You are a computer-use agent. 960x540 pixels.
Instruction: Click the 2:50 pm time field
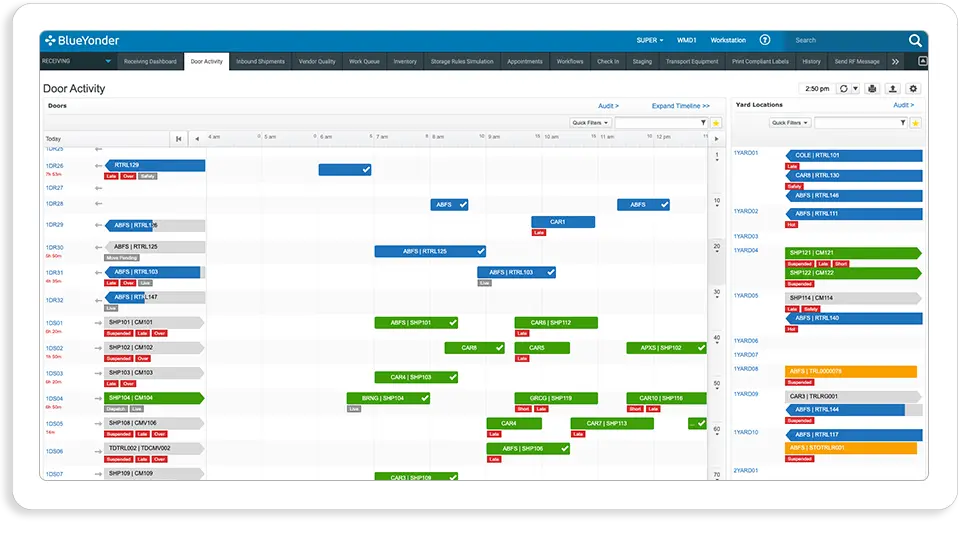click(x=817, y=89)
